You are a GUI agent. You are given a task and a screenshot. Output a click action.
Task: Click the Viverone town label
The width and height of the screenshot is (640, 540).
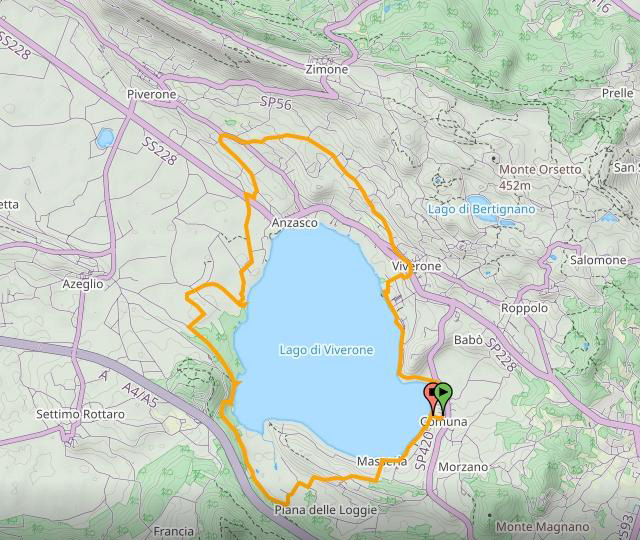point(416,267)
